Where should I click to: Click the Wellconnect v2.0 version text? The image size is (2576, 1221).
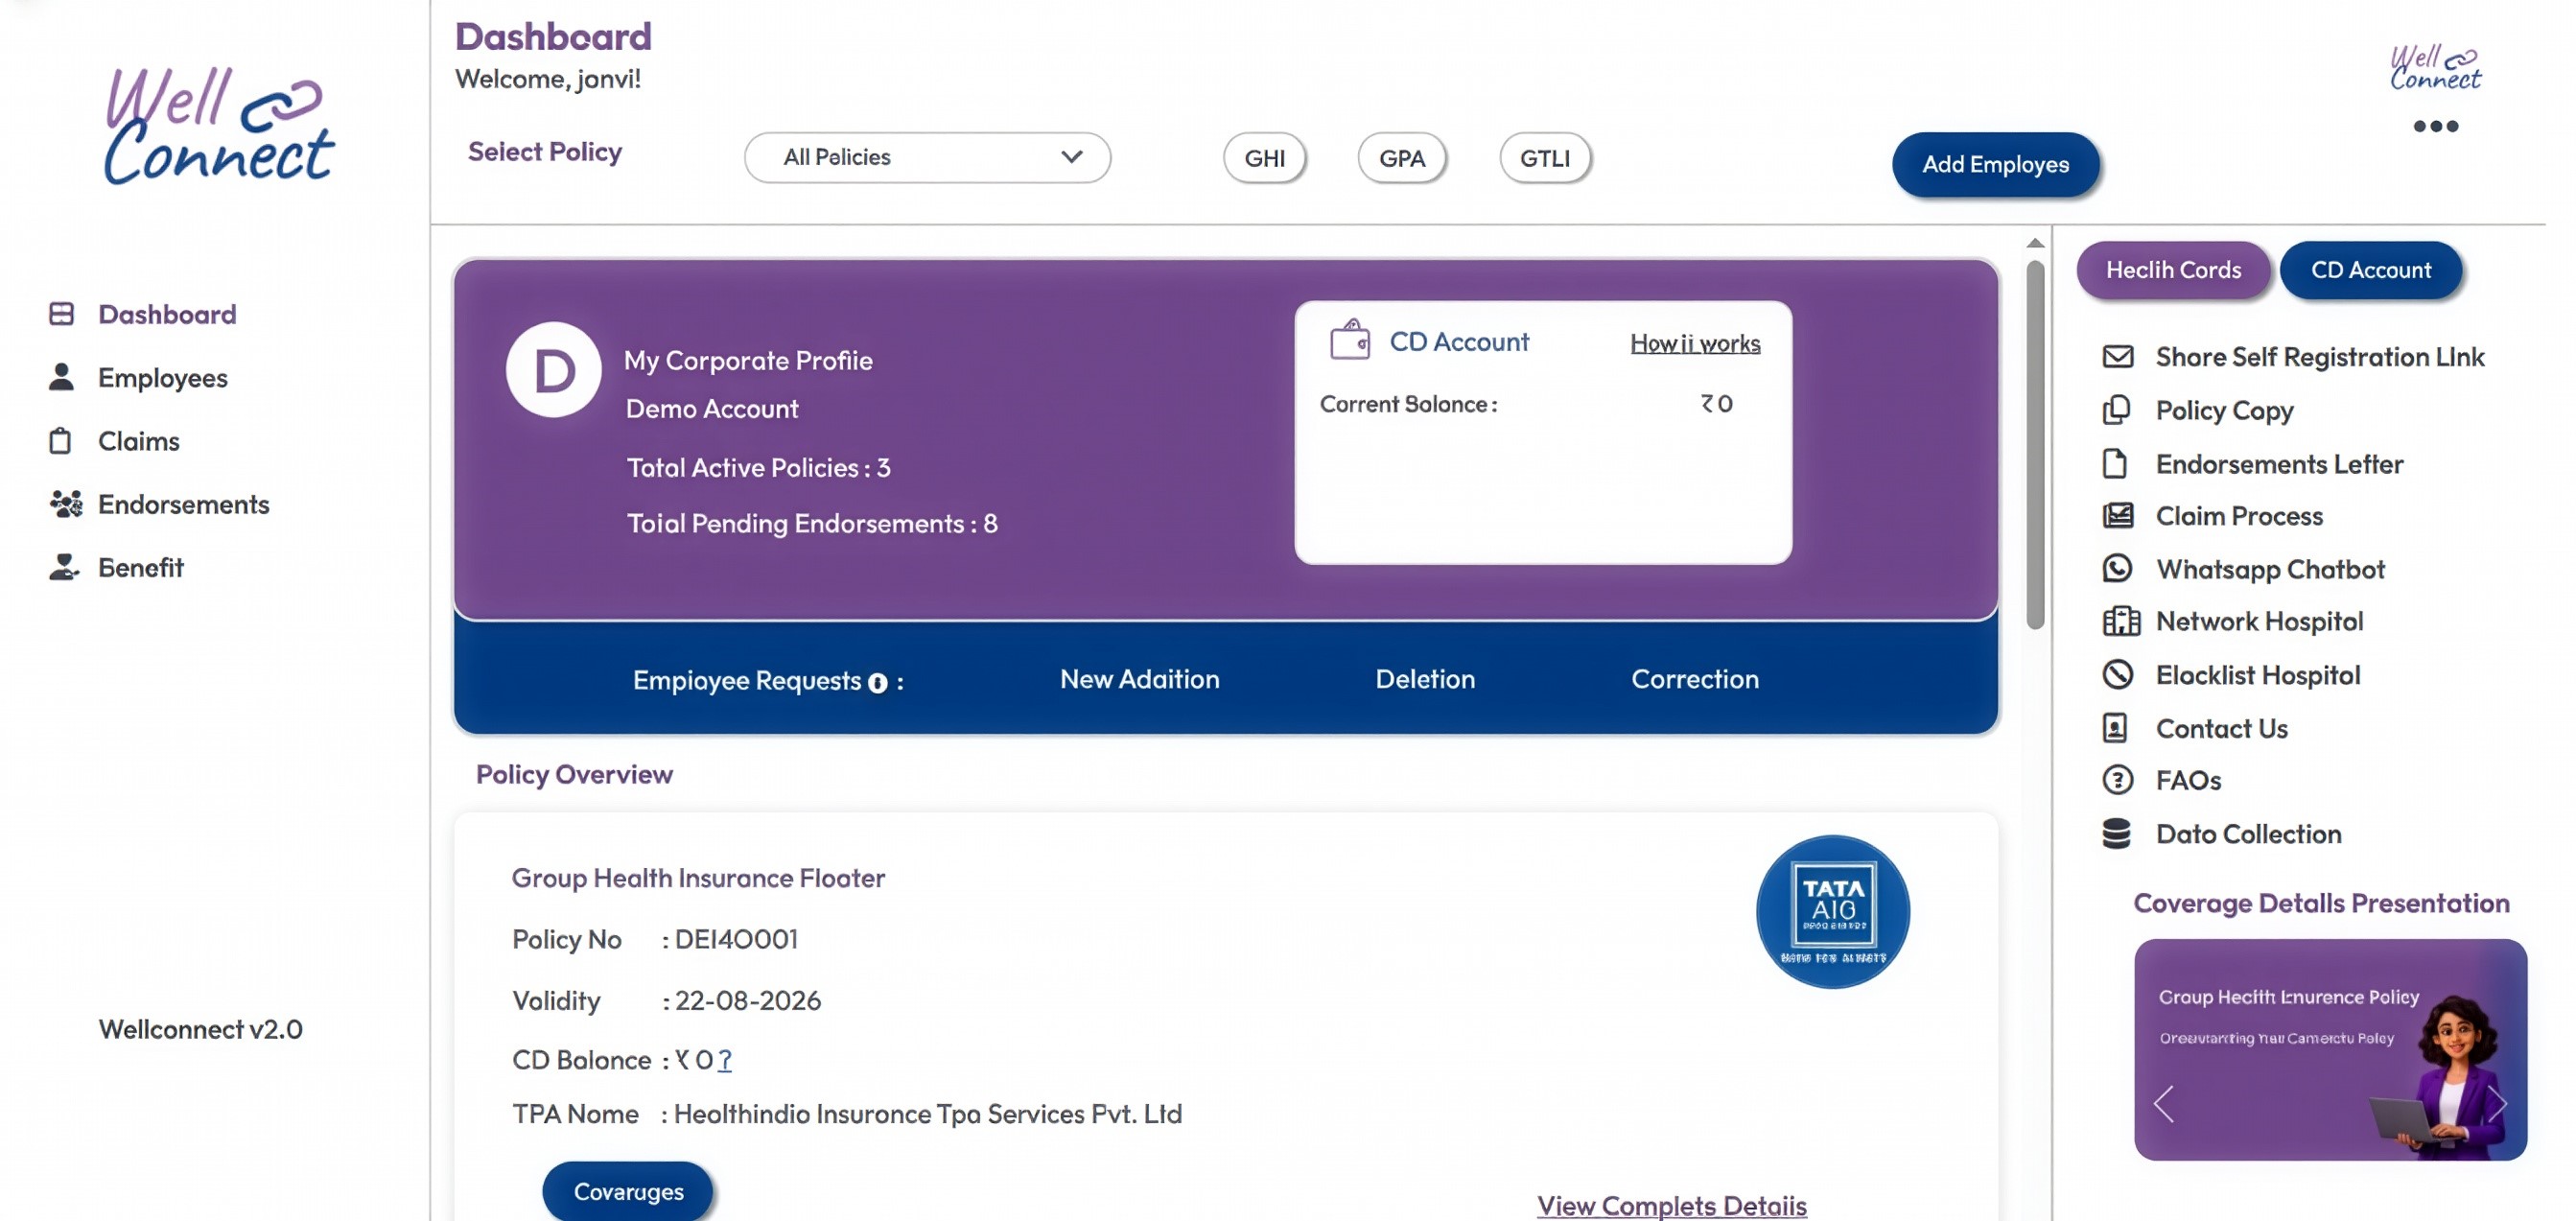coord(200,1029)
